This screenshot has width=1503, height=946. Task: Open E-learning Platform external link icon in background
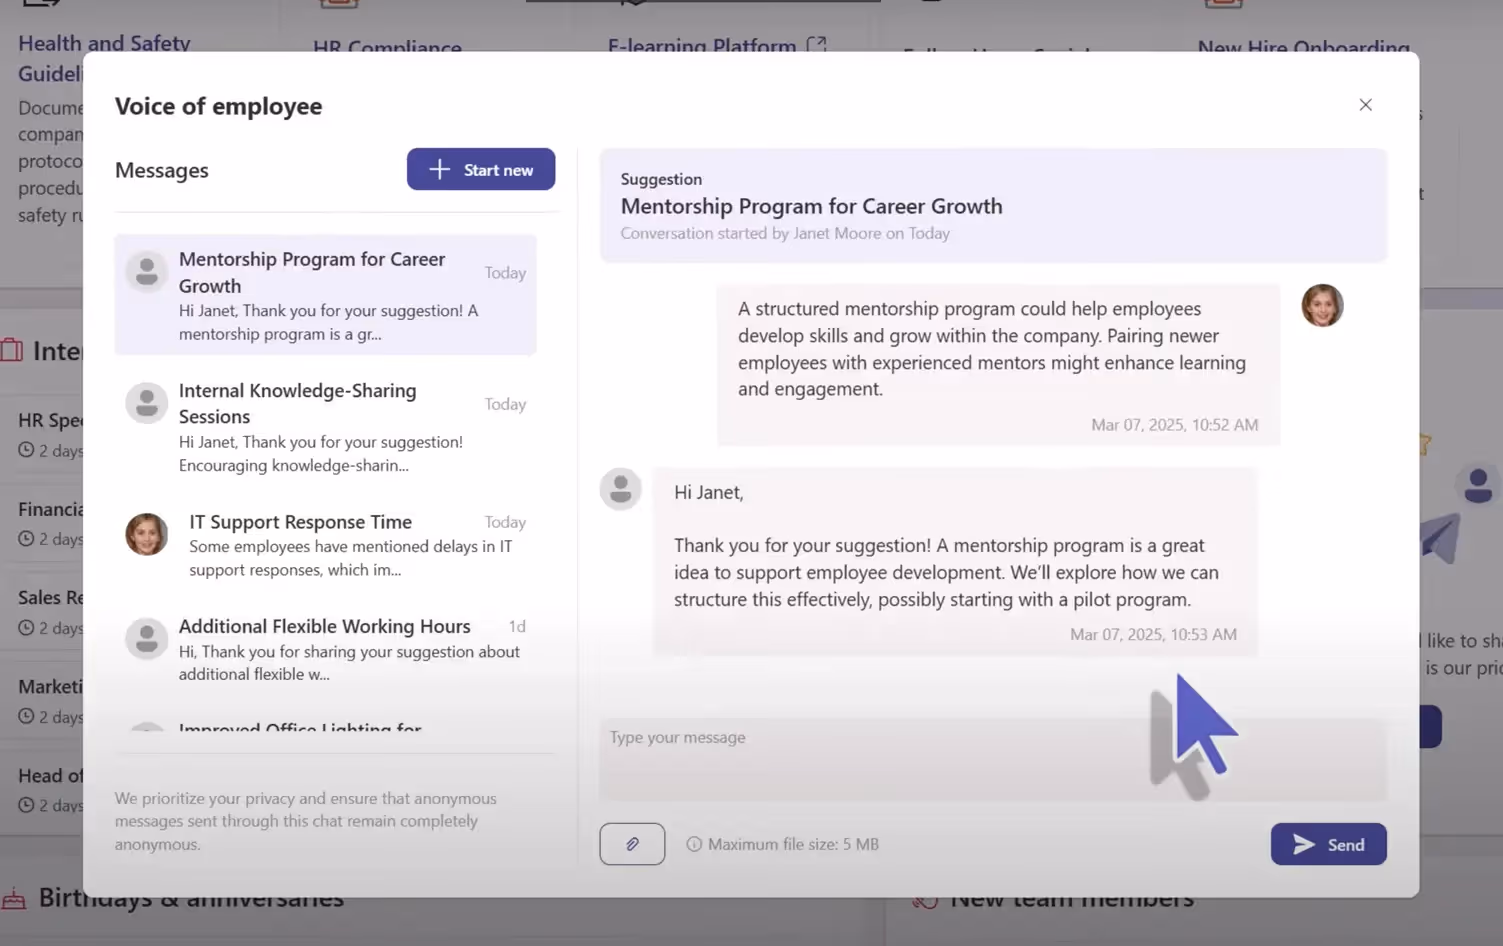817,45
